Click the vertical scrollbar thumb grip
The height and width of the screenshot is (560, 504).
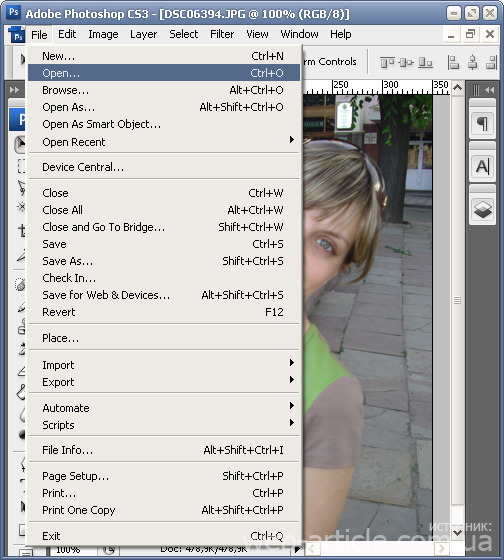click(x=458, y=300)
